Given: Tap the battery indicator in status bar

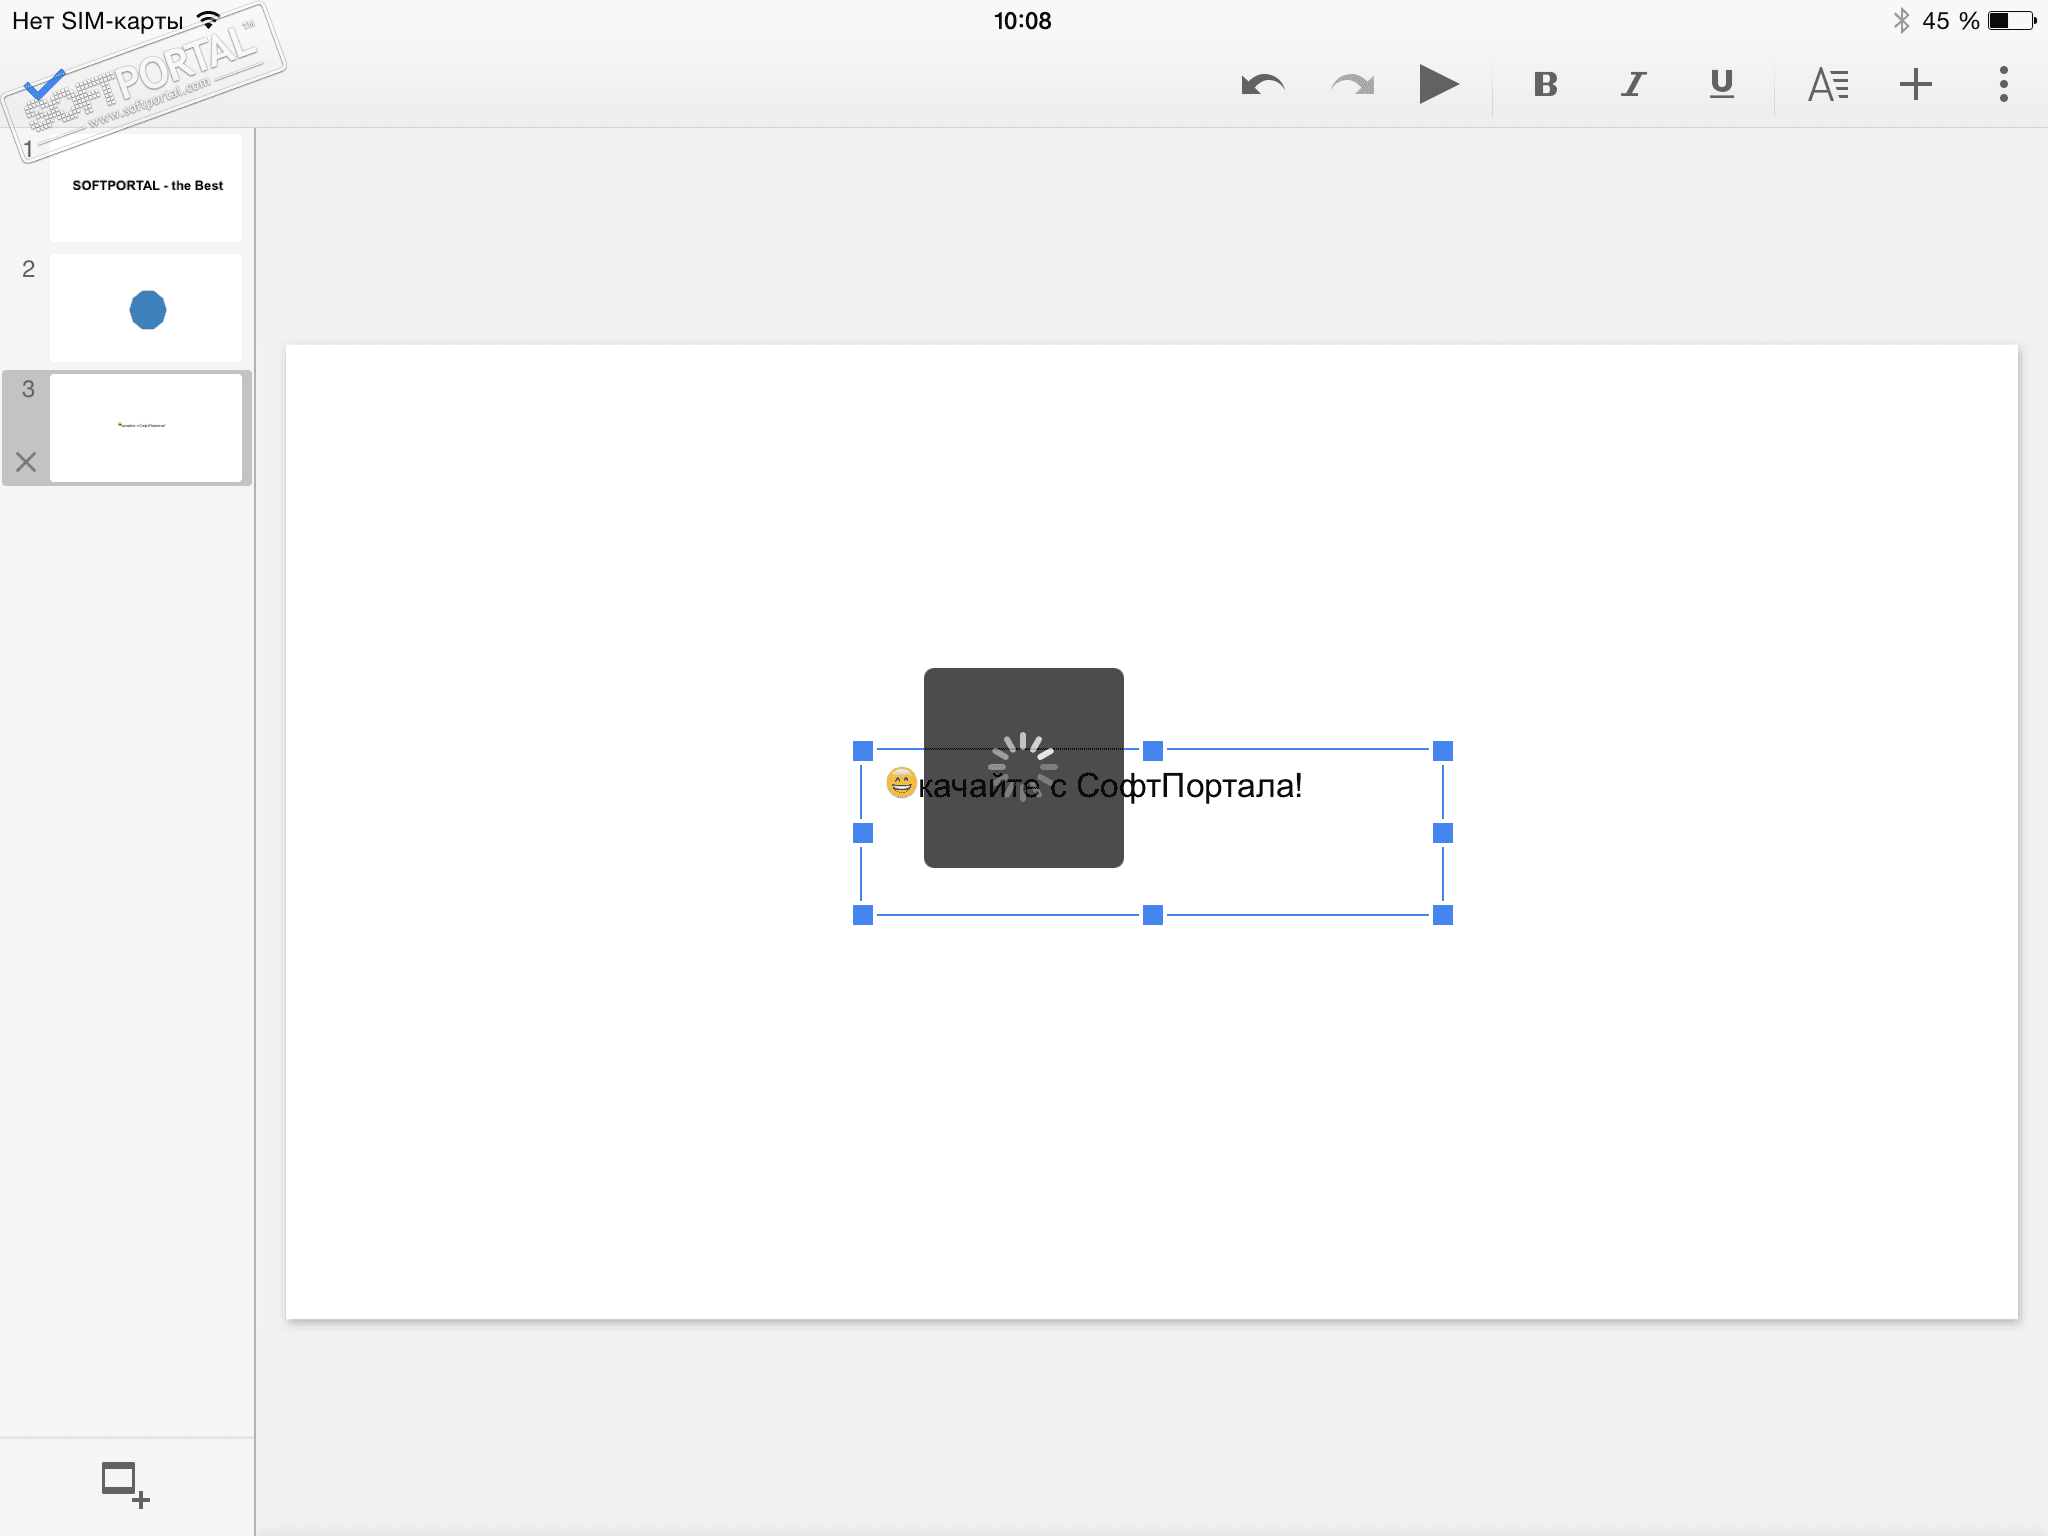Looking at the screenshot, I should pos(2011,21).
